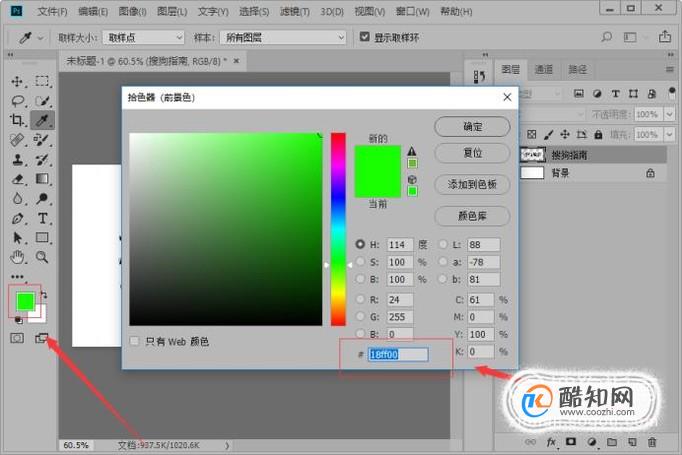Select the Dodge tool
The image size is (682, 455).
42,198
